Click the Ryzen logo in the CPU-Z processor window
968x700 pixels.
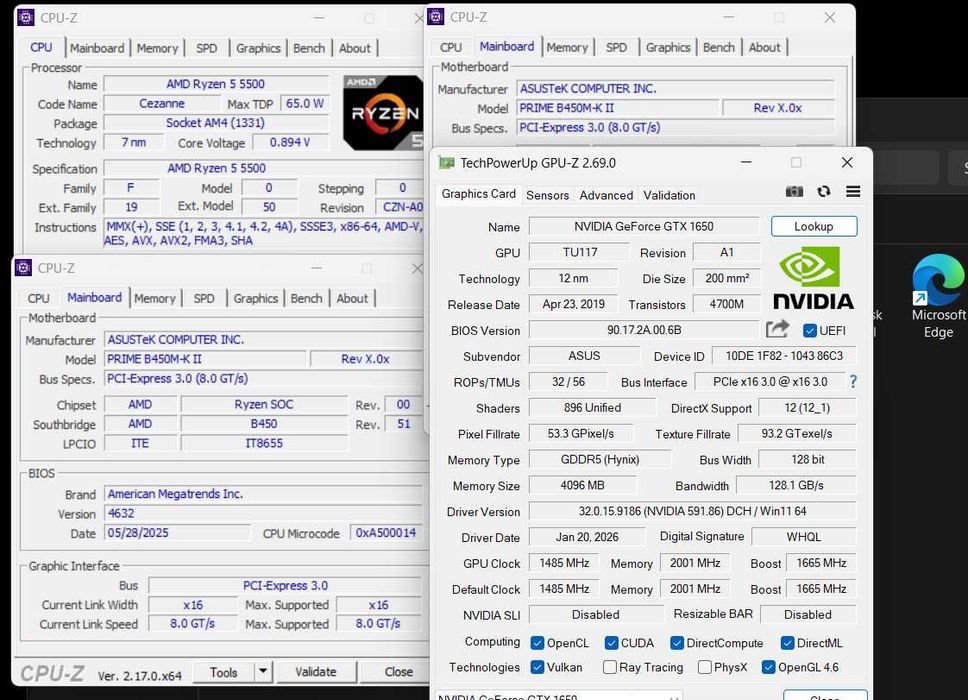pyautogui.click(x=383, y=113)
